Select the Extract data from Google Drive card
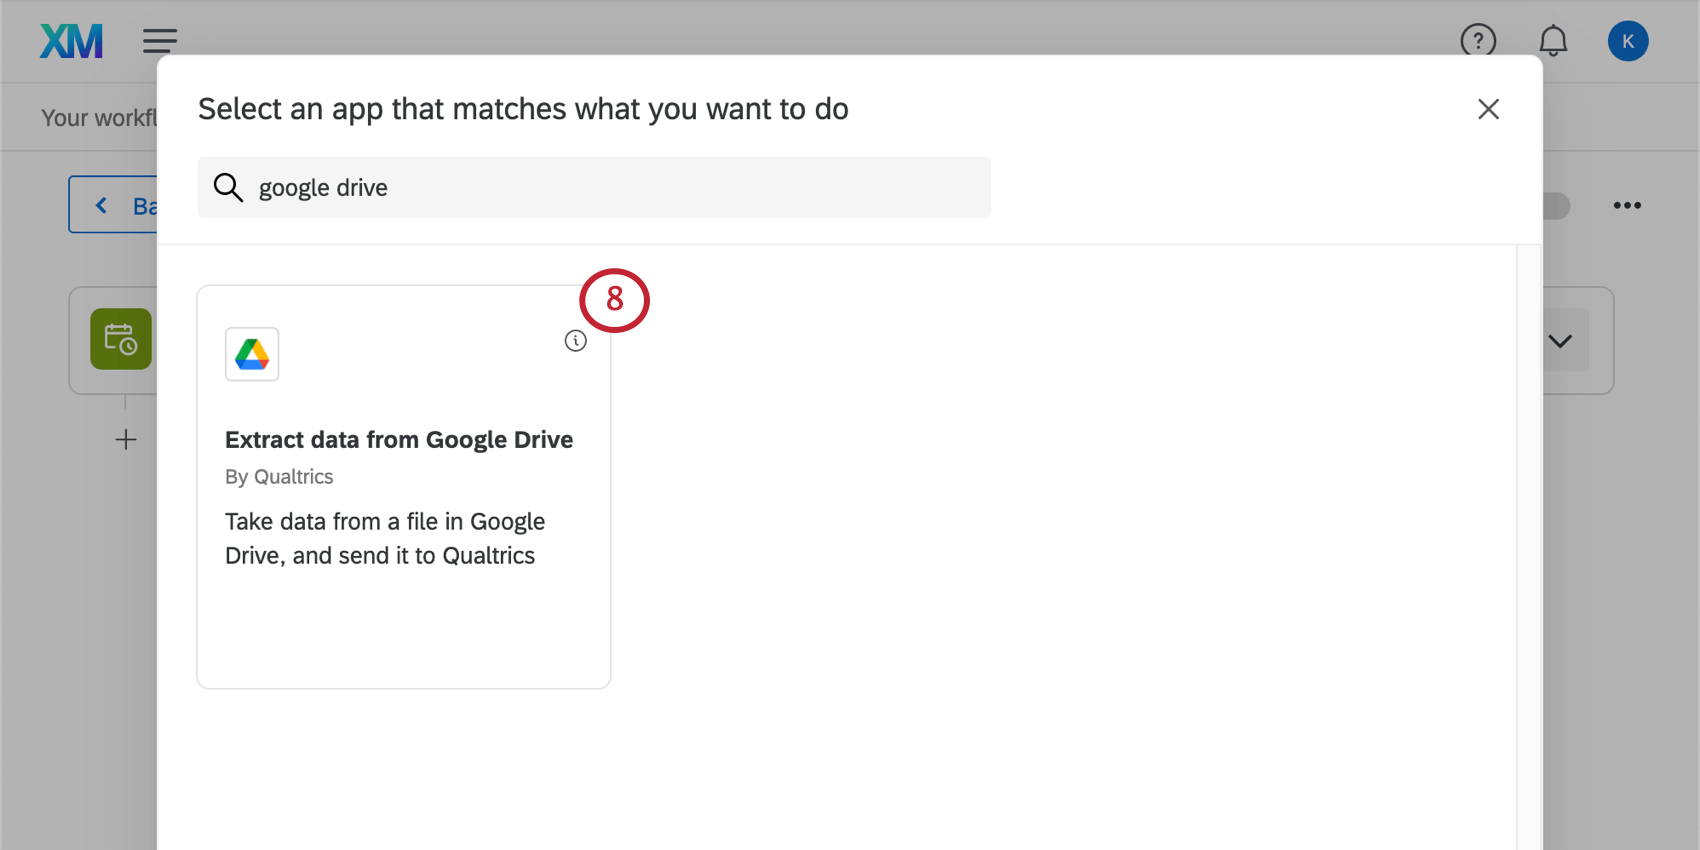1700x850 pixels. coord(404,487)
